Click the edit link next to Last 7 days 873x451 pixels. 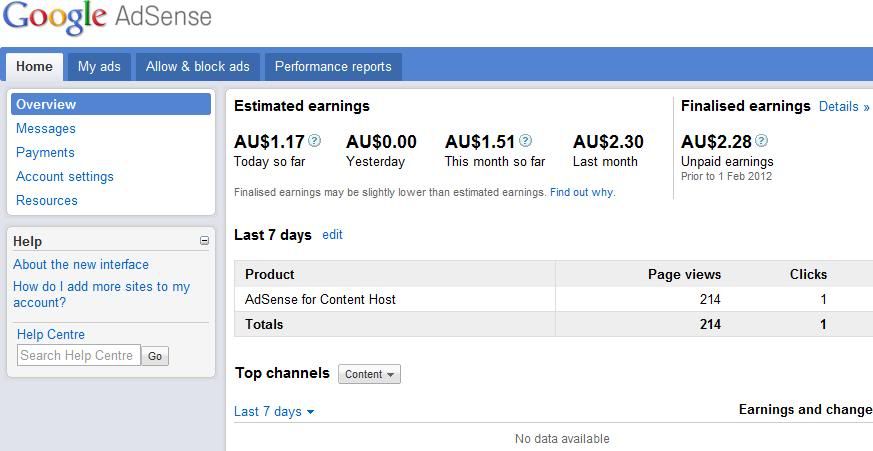[x=332, y=234]
